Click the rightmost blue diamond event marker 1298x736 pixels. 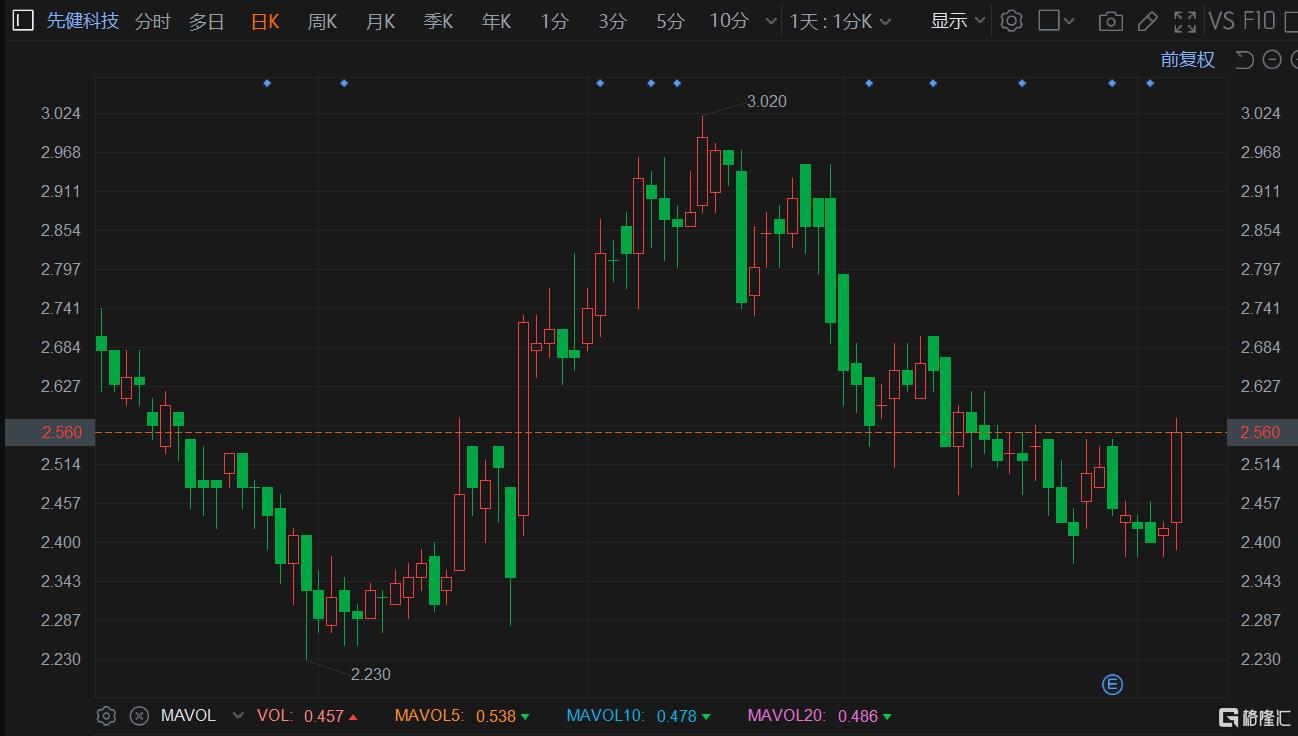1150,83
